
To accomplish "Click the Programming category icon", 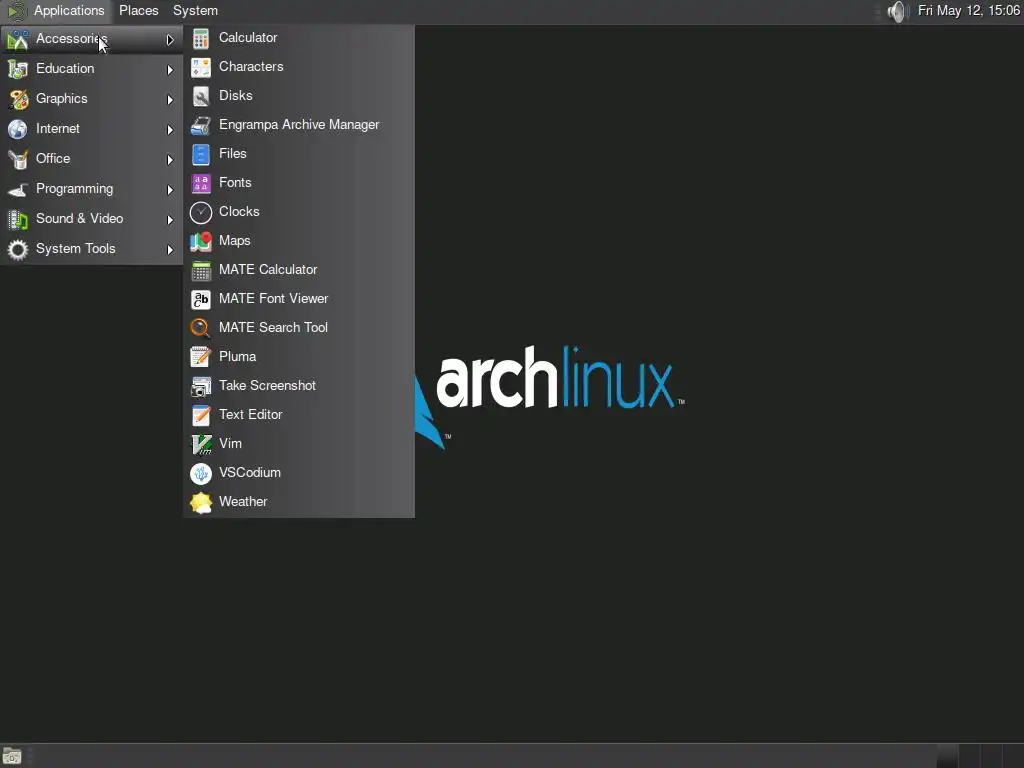I will (18, 189).
